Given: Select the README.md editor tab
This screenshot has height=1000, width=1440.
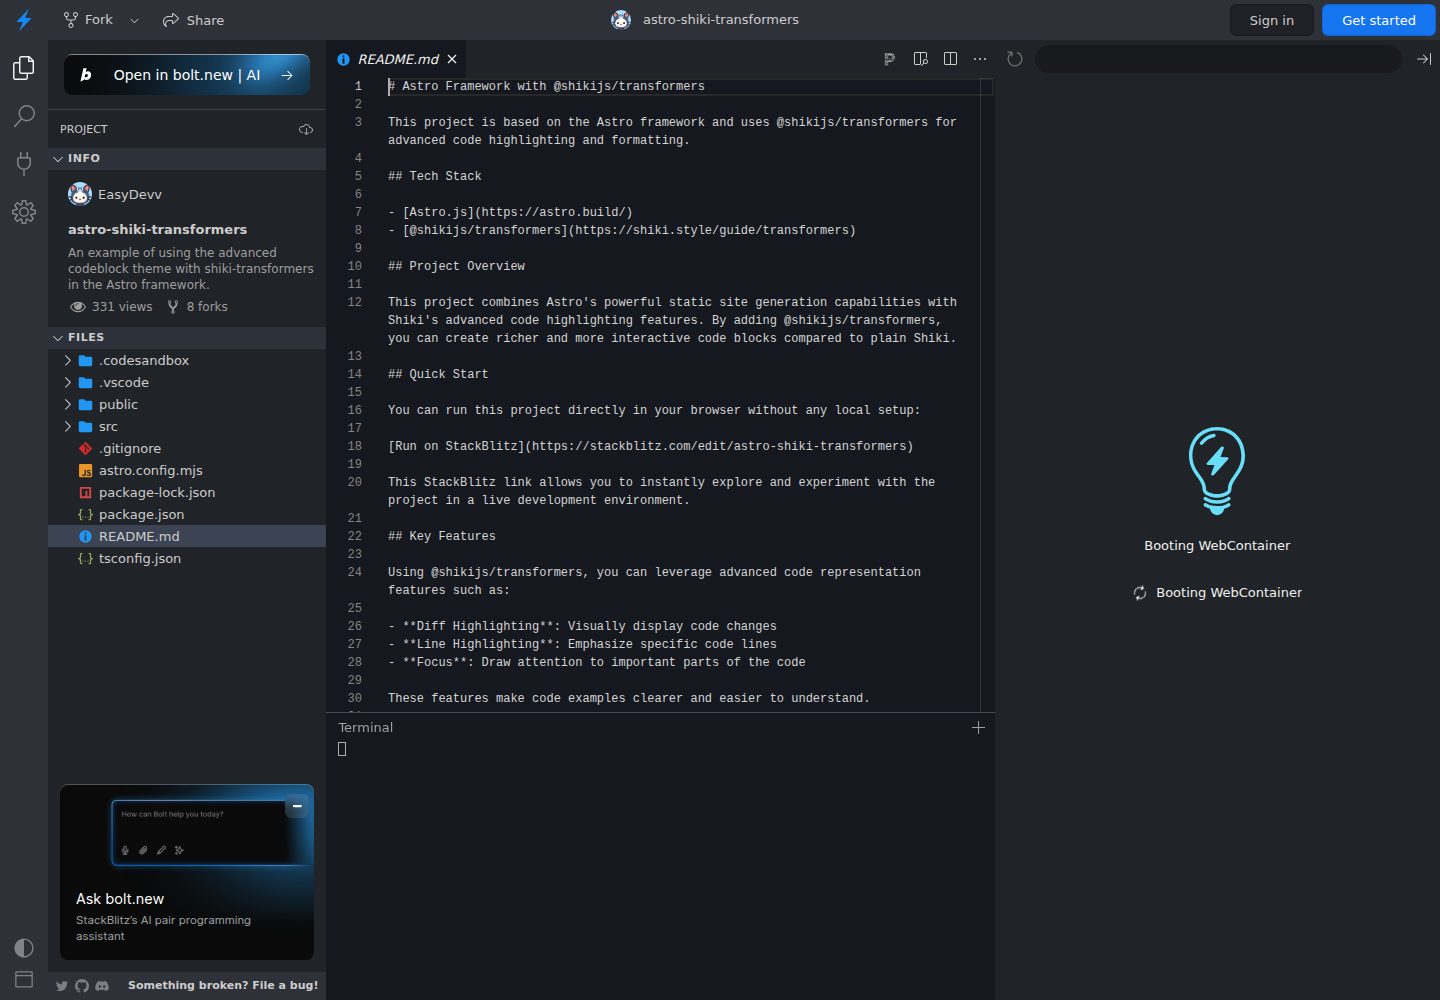Looking at the screenshot, I should click(397, 59).
